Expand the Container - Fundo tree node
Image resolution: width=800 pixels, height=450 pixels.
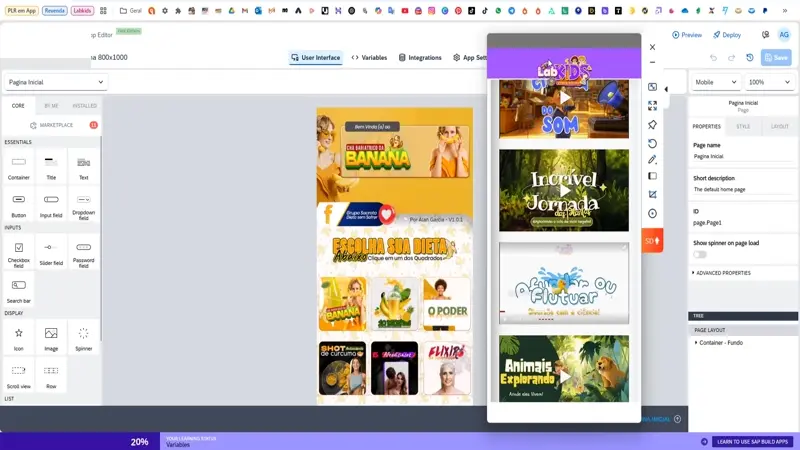click(x=696, y=343)
